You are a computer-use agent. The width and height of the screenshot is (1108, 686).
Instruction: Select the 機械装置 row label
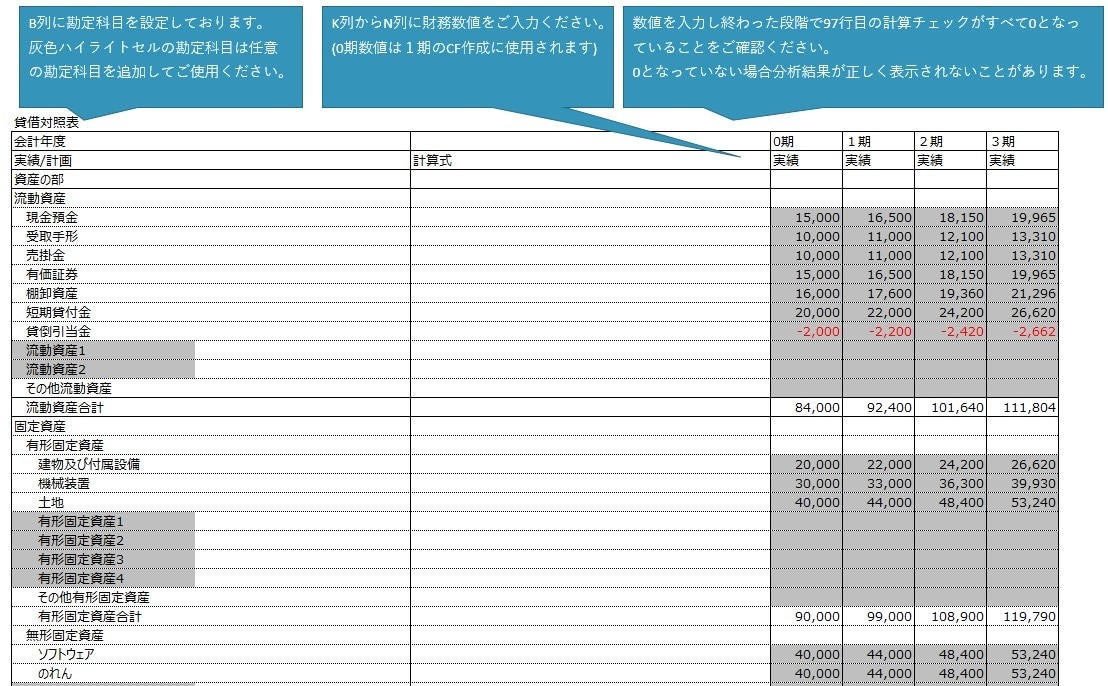point(64,484)
